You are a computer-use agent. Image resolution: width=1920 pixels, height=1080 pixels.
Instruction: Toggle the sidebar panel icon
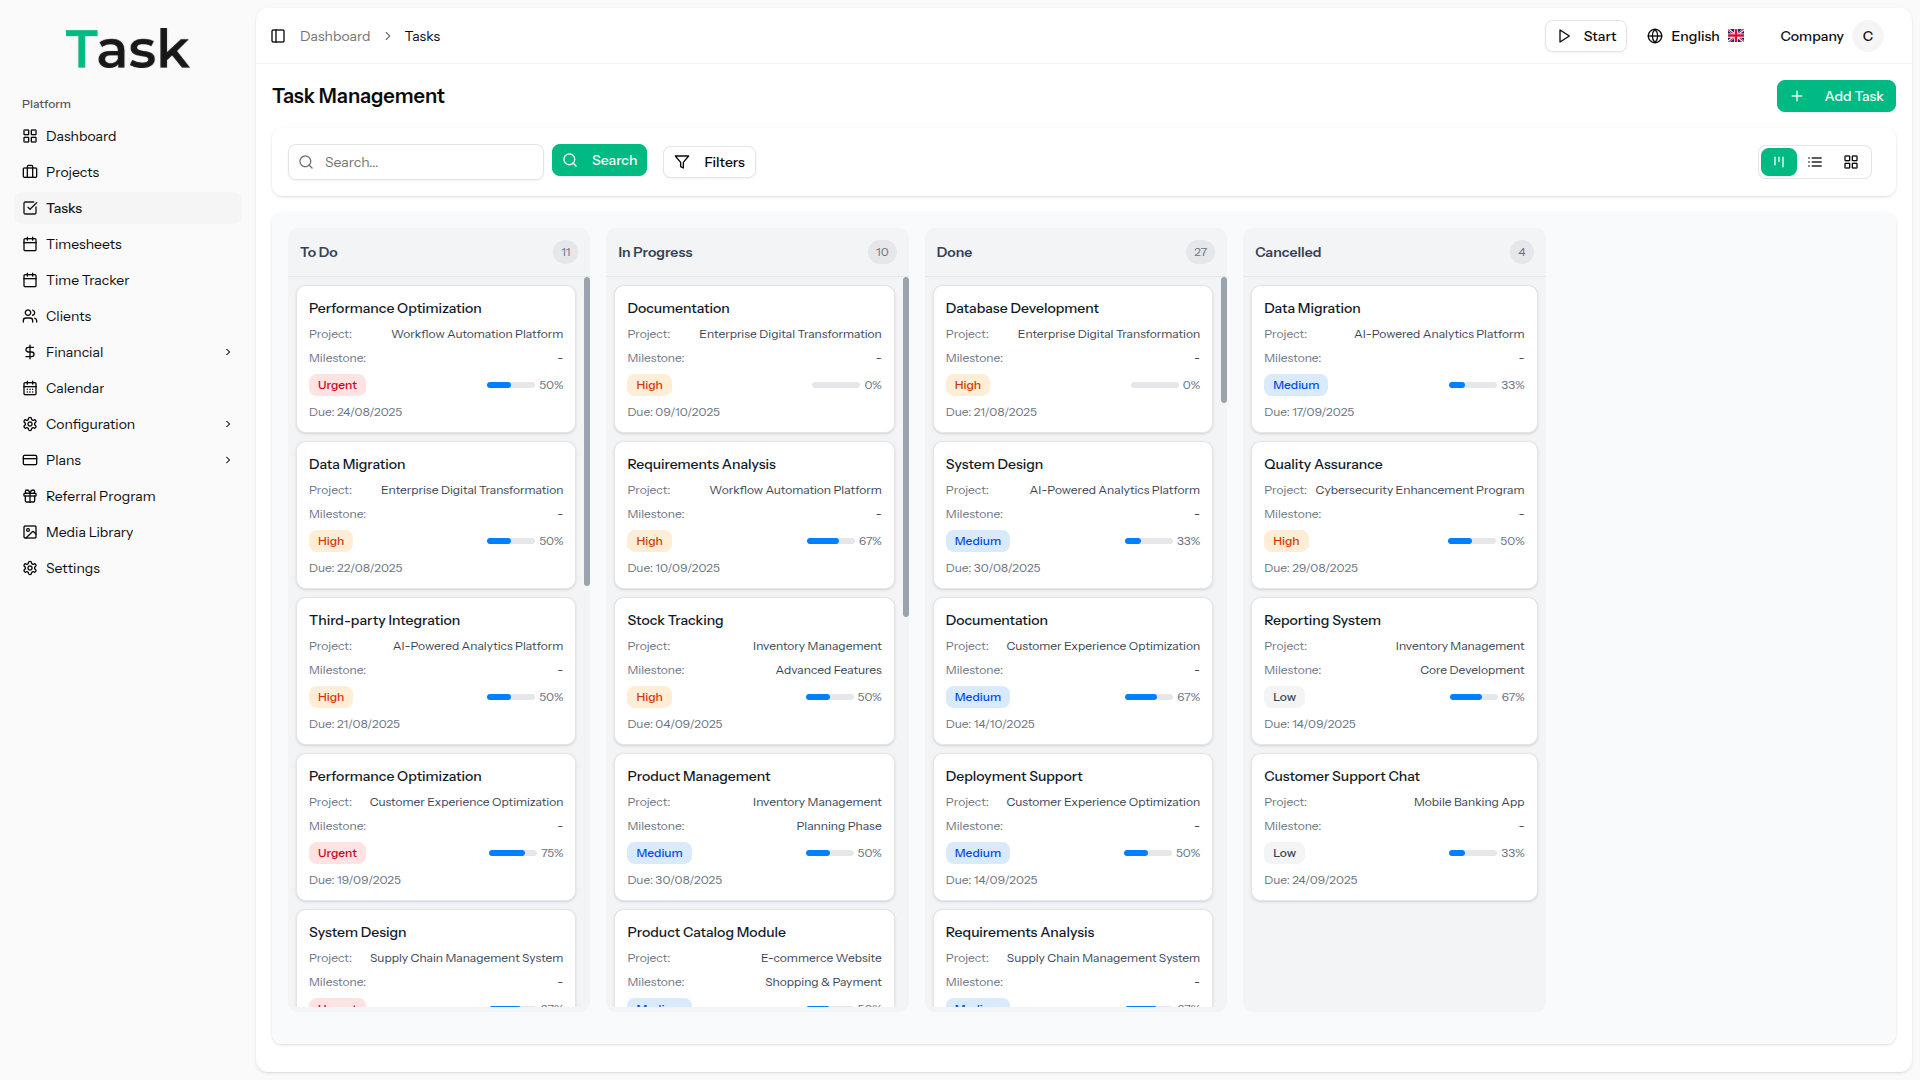point(278,36)
